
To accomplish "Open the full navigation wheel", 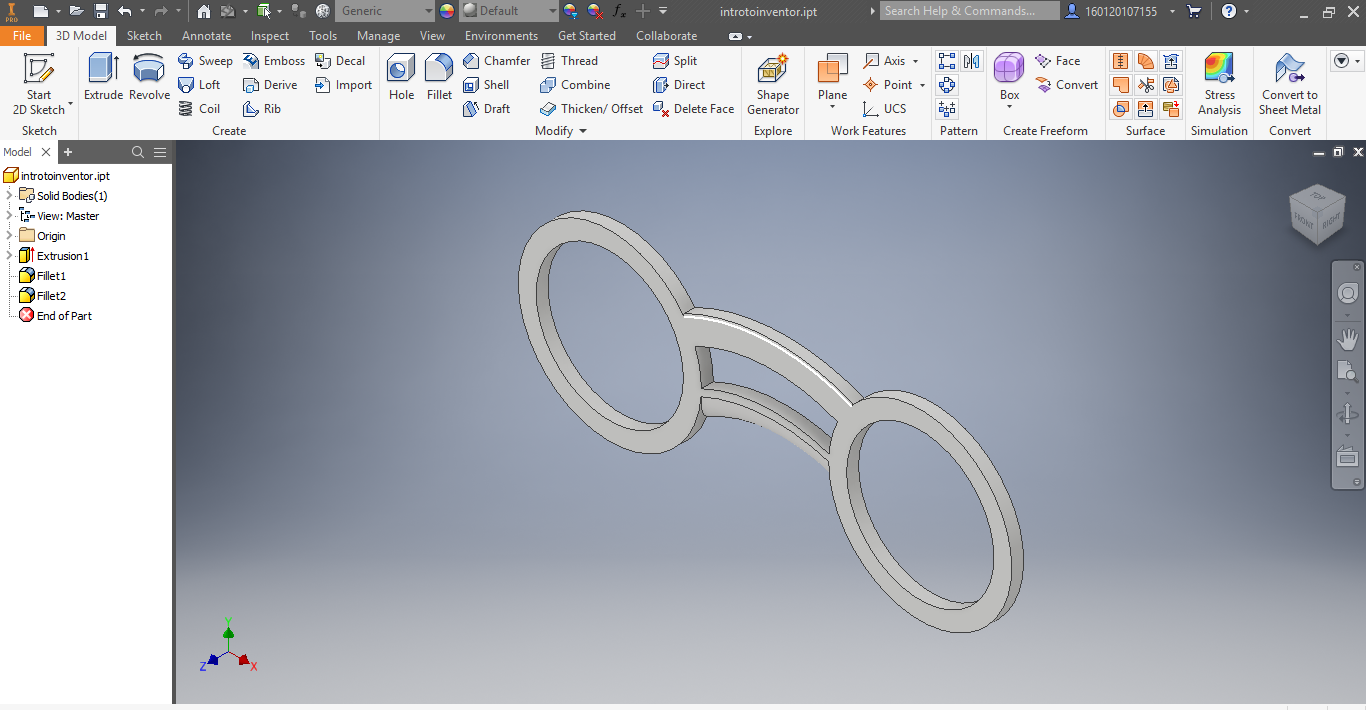I will (x=1348, y=293).
